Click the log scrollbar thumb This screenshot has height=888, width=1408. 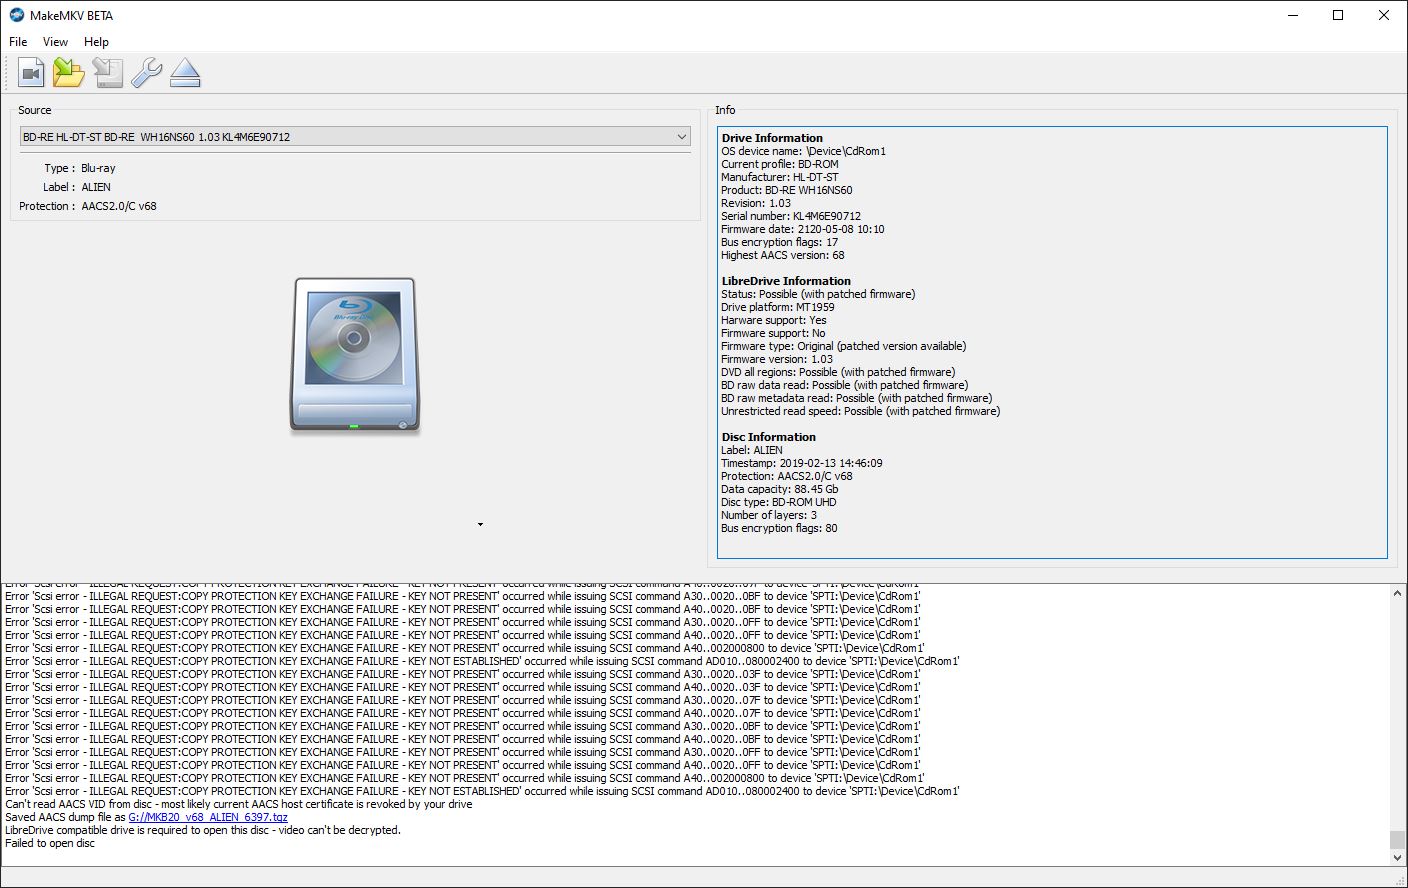click(x=1397, y=840)
